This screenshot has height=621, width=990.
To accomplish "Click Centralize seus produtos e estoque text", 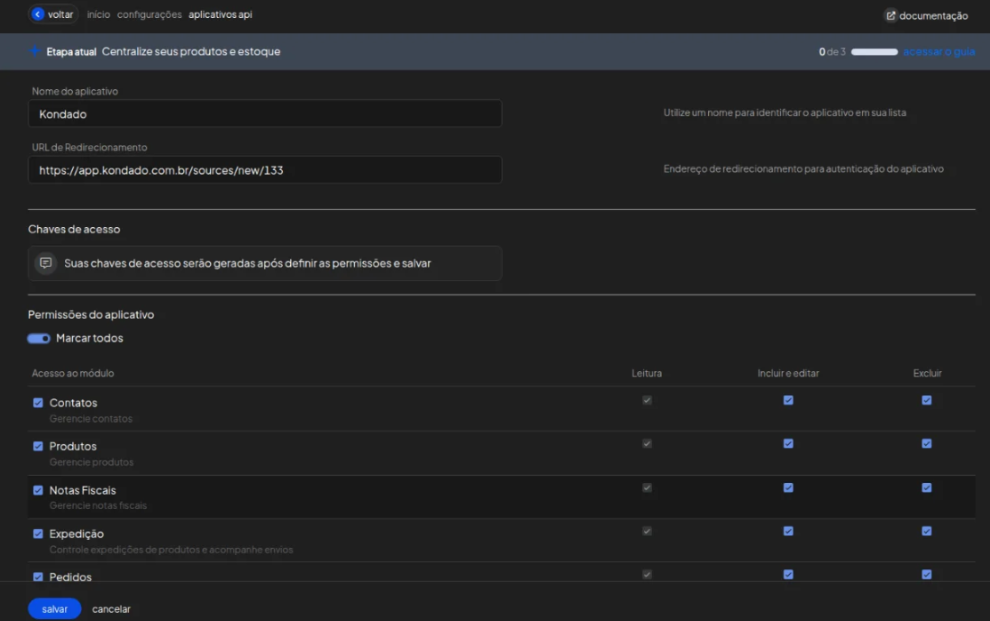I will pos(191,51).
